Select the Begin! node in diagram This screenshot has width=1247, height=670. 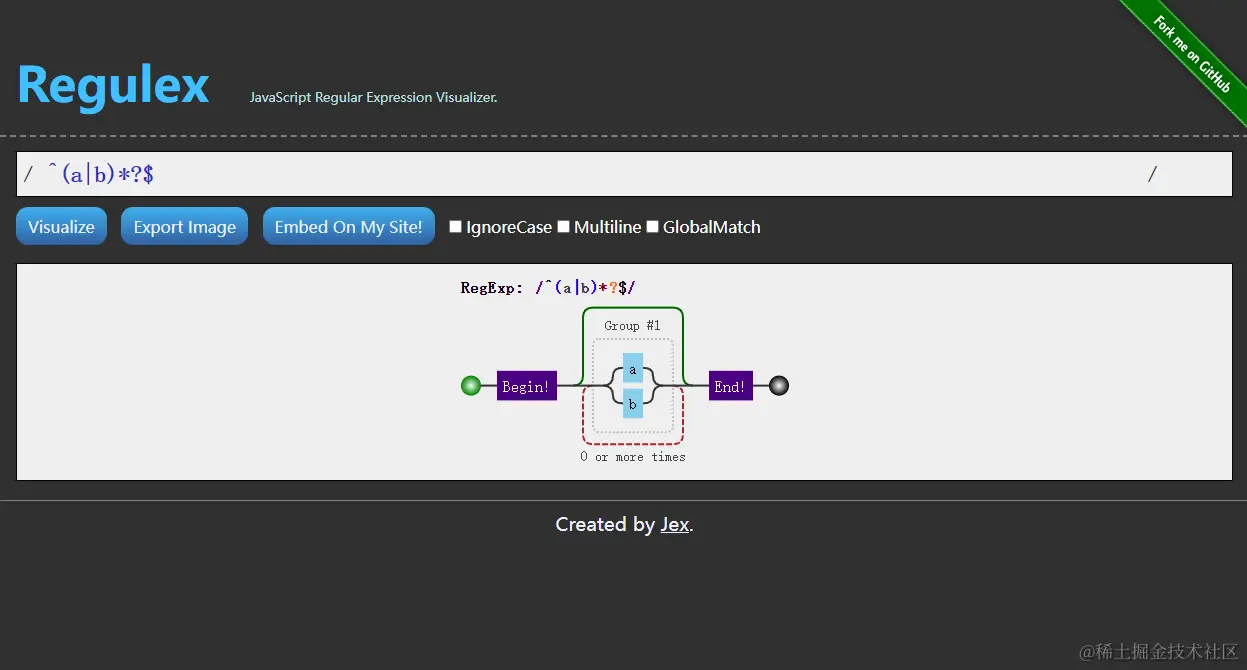(x=526, y=386)
